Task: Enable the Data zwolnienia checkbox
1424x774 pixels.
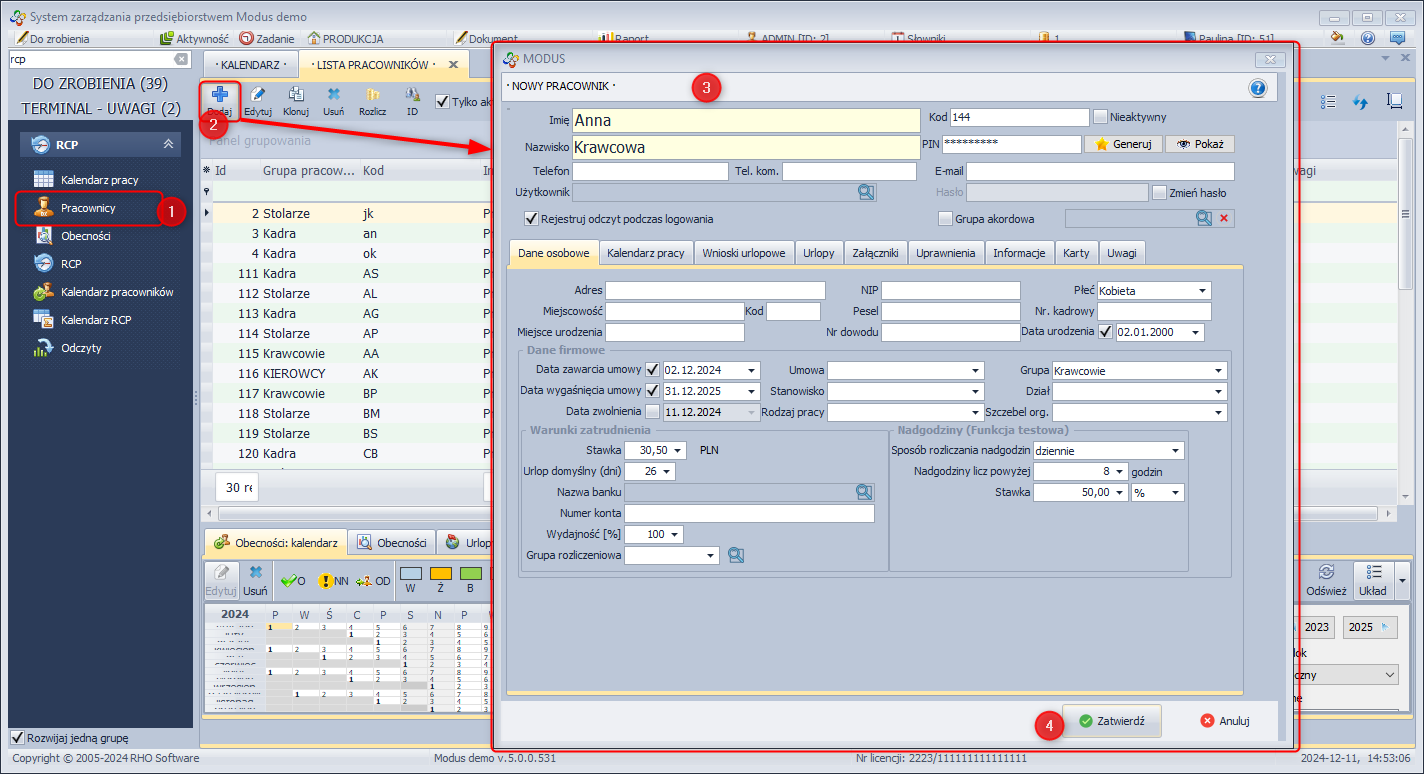Action: [653, 411]
